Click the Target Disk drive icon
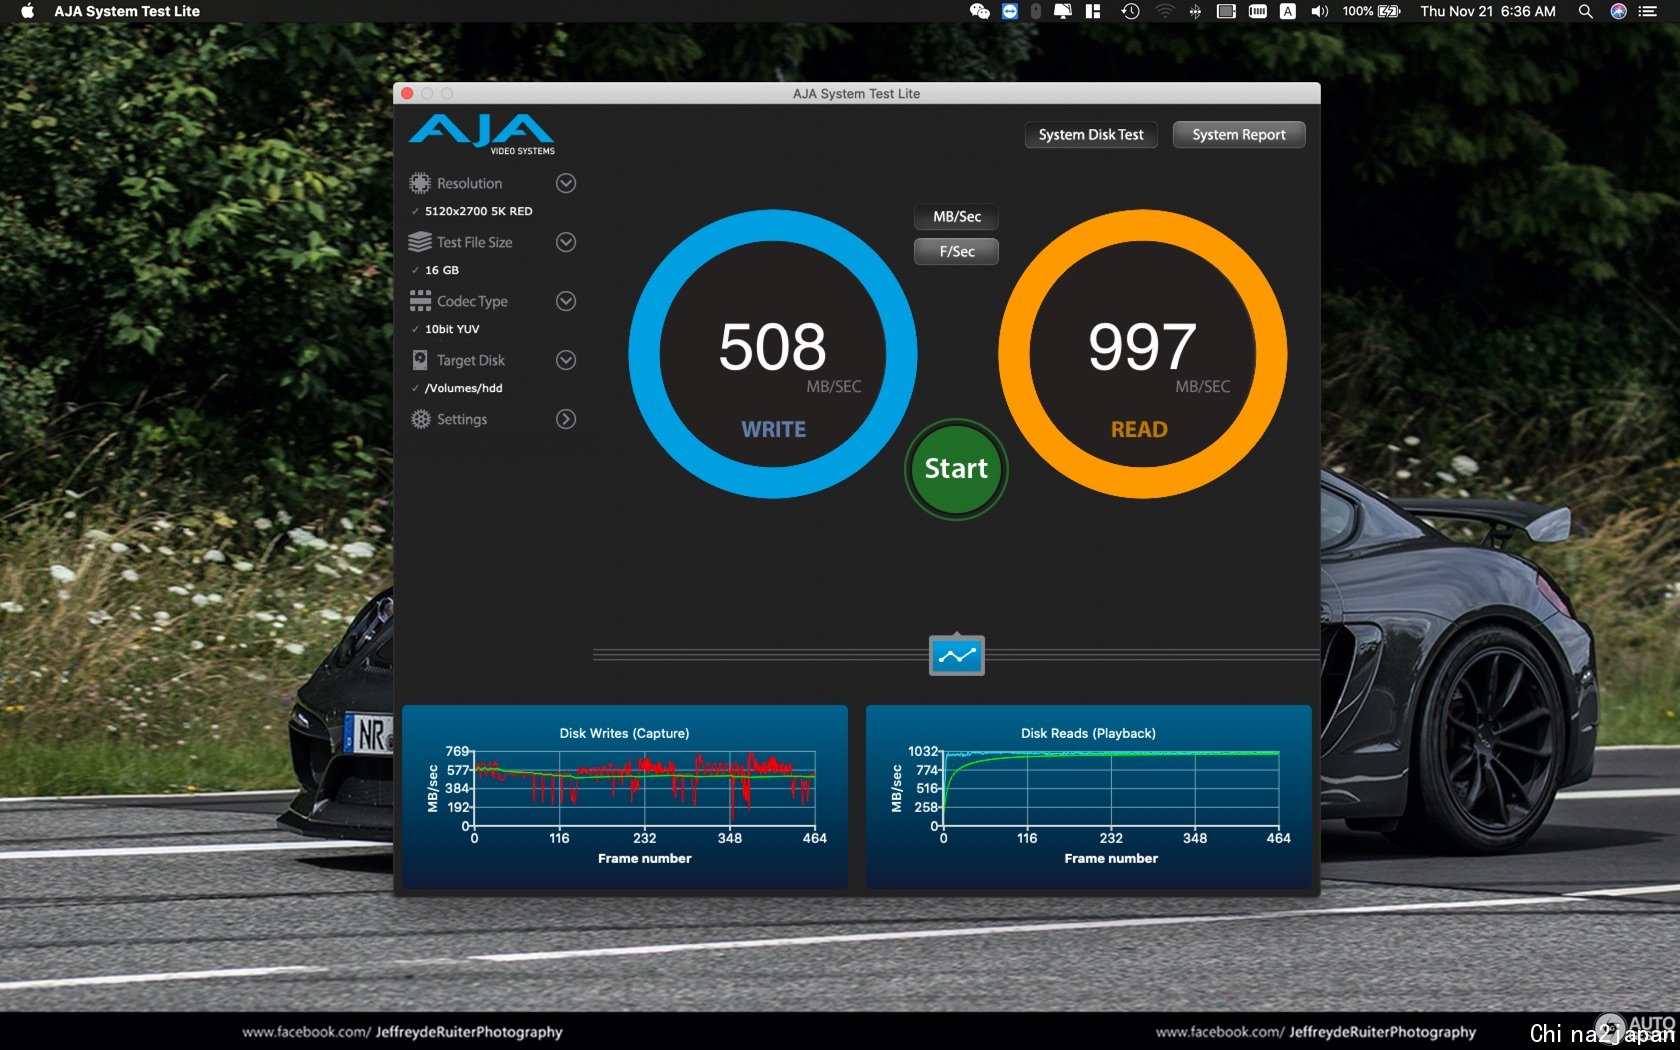The width and height of the screenshot is (1680, 1050). [420, 360]
